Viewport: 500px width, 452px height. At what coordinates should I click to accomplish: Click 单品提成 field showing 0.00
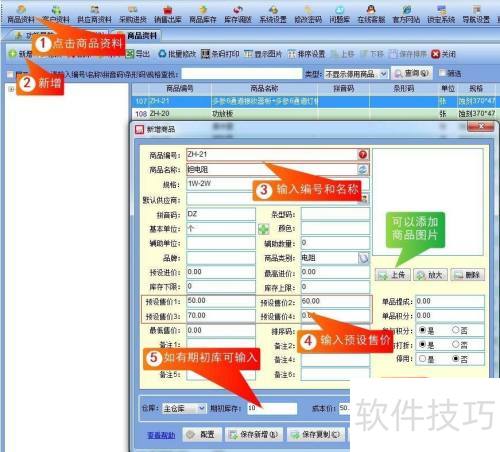(450, 301)
